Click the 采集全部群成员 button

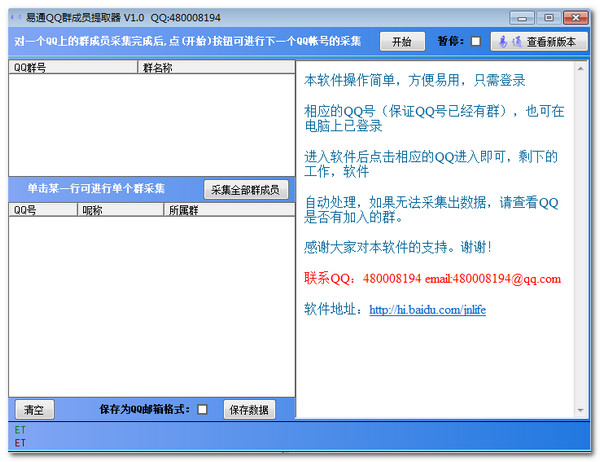[246, 189]
